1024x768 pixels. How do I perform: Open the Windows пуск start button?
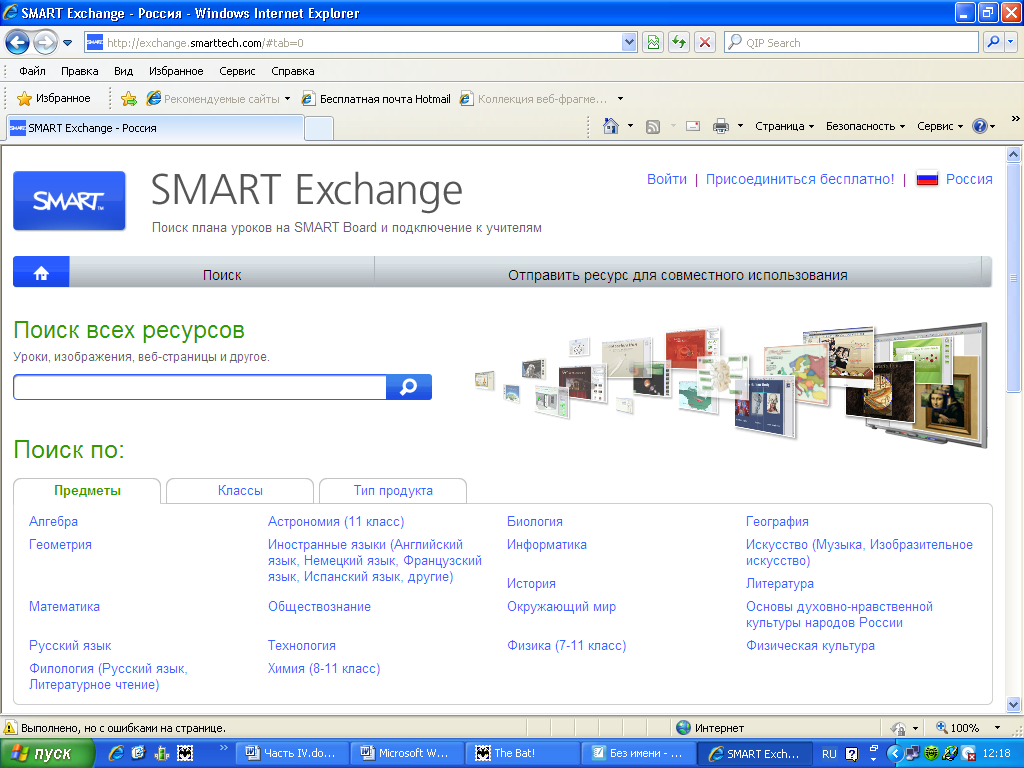click(46, 754)
